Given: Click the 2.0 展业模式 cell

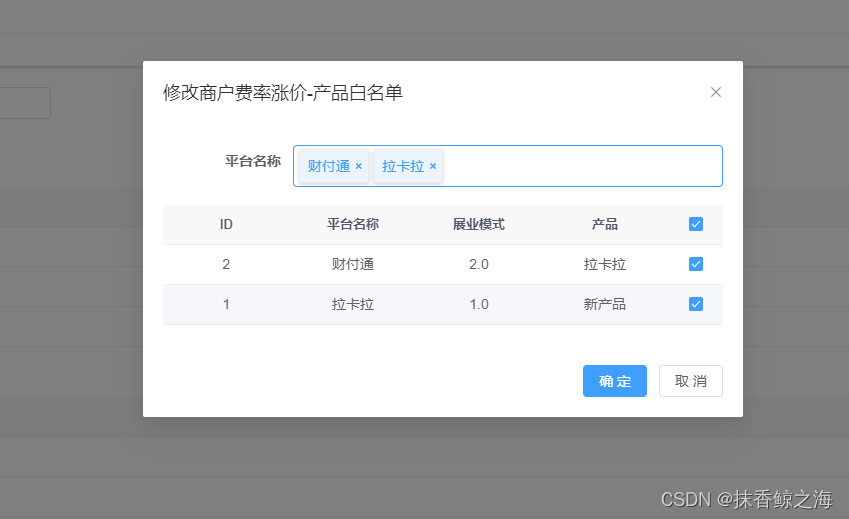Looking at the screenshot, I should (x=479, y=264).
